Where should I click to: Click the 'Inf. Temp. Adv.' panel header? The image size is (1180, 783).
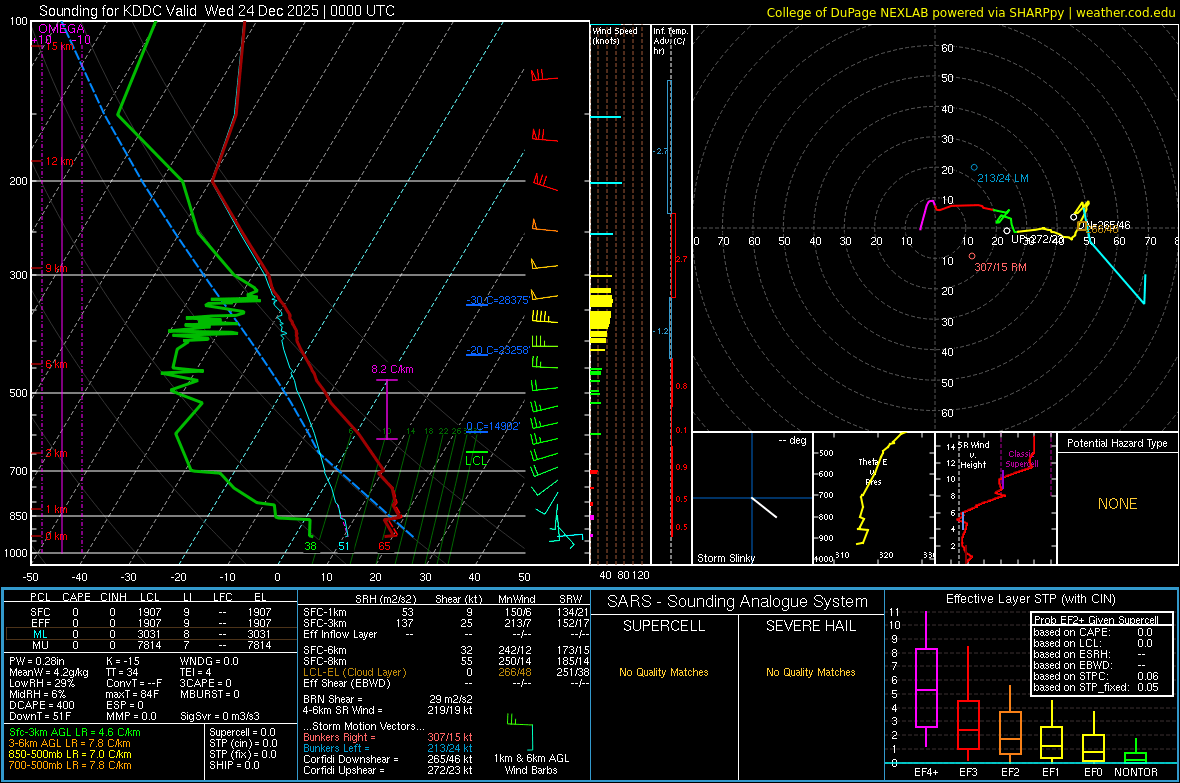tap(671, 40)
